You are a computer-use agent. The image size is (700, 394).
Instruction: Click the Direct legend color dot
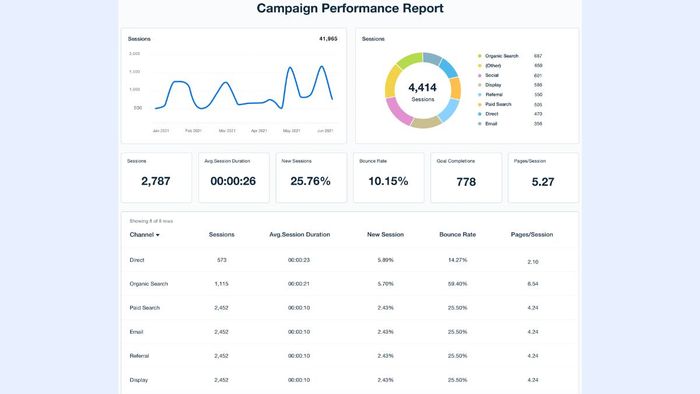(x=480, y=114)
